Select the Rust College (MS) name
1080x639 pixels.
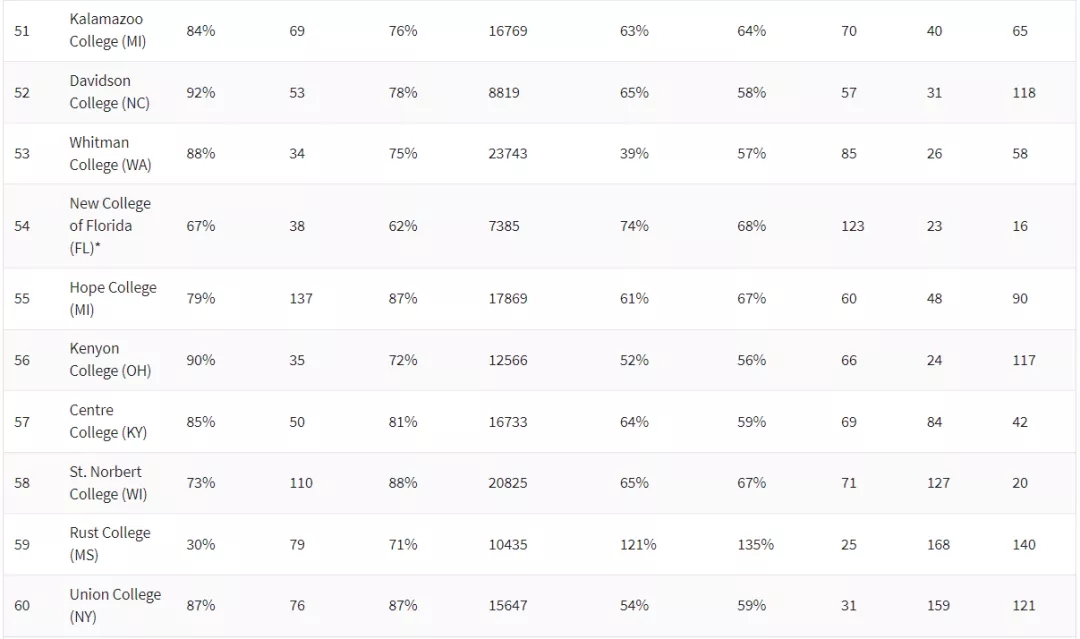point(109,544)
